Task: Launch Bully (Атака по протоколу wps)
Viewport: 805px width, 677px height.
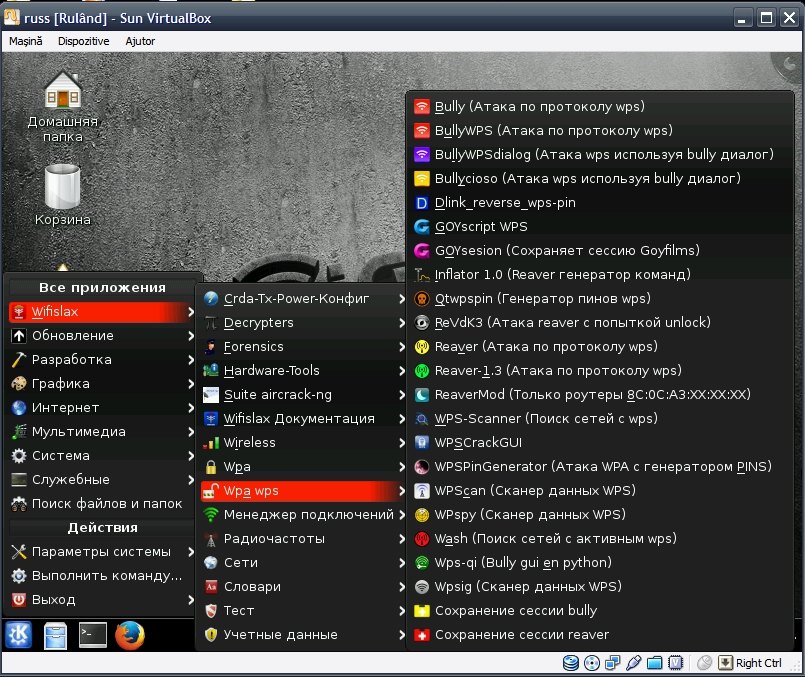Action: (x=600, y=106)
